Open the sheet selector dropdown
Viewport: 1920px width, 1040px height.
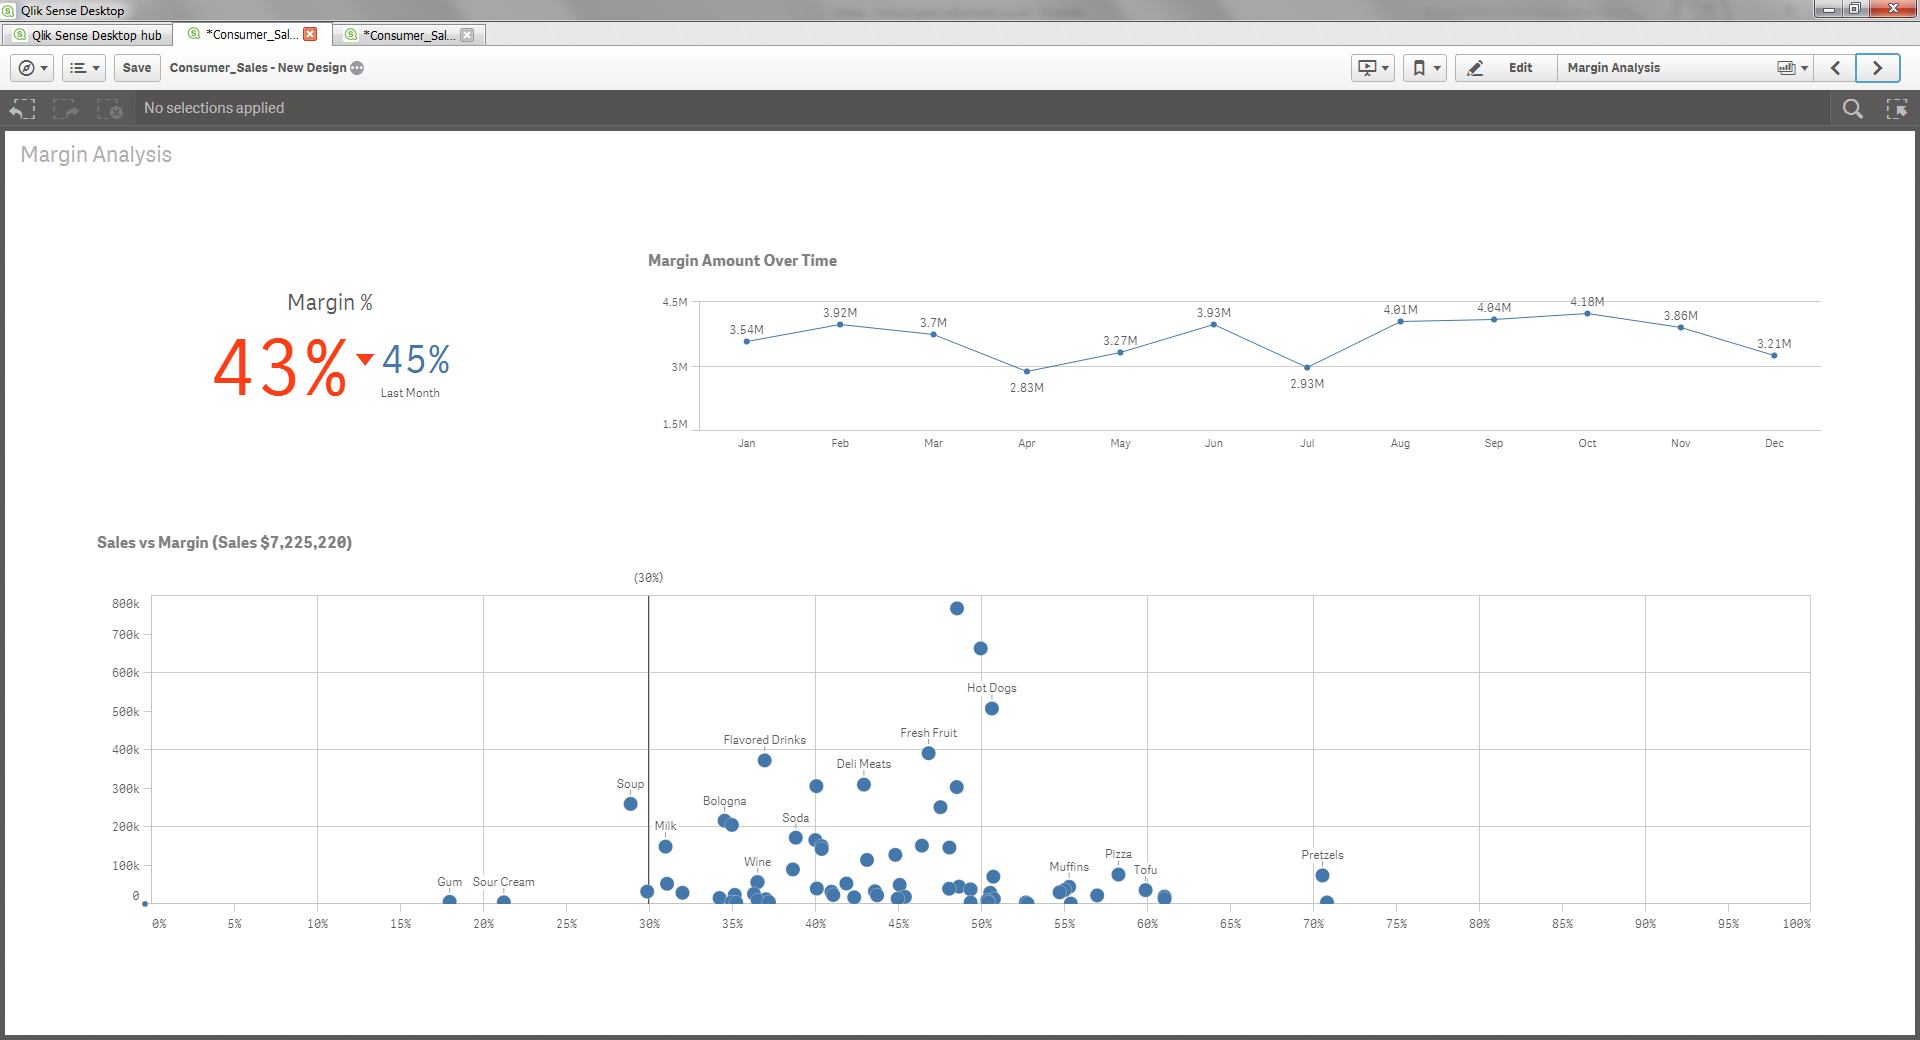point(1790,68)
